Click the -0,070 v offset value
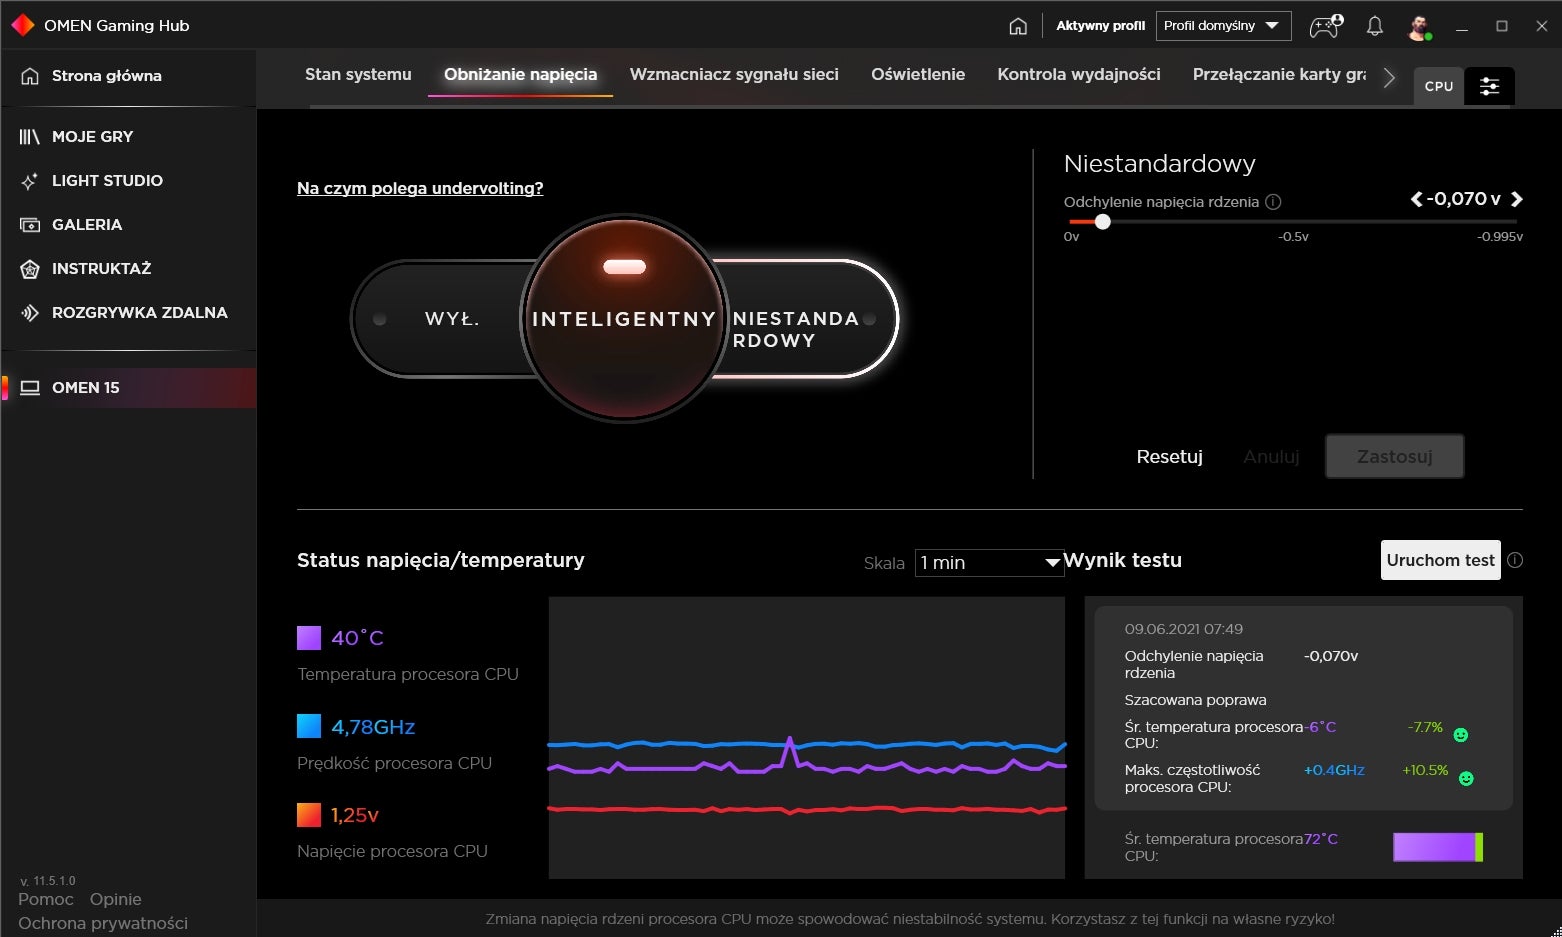Image resolution: width=1562 pixels, height=937 pixels. tap(1464, 199)
